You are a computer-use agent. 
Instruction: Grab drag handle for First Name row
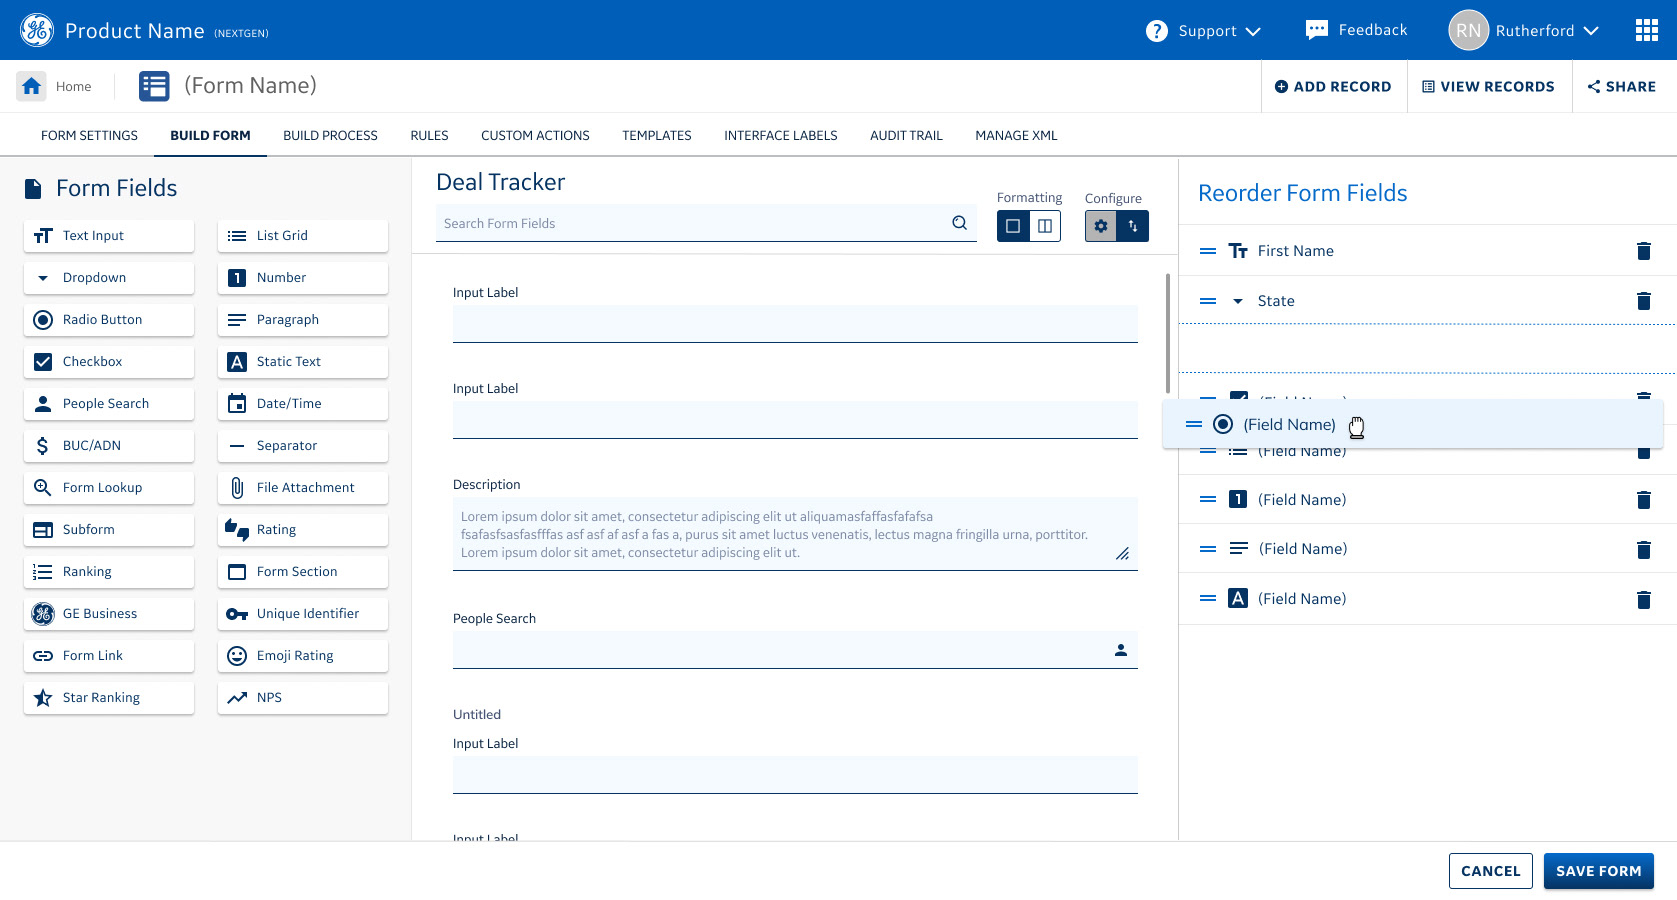point(1208,251)
